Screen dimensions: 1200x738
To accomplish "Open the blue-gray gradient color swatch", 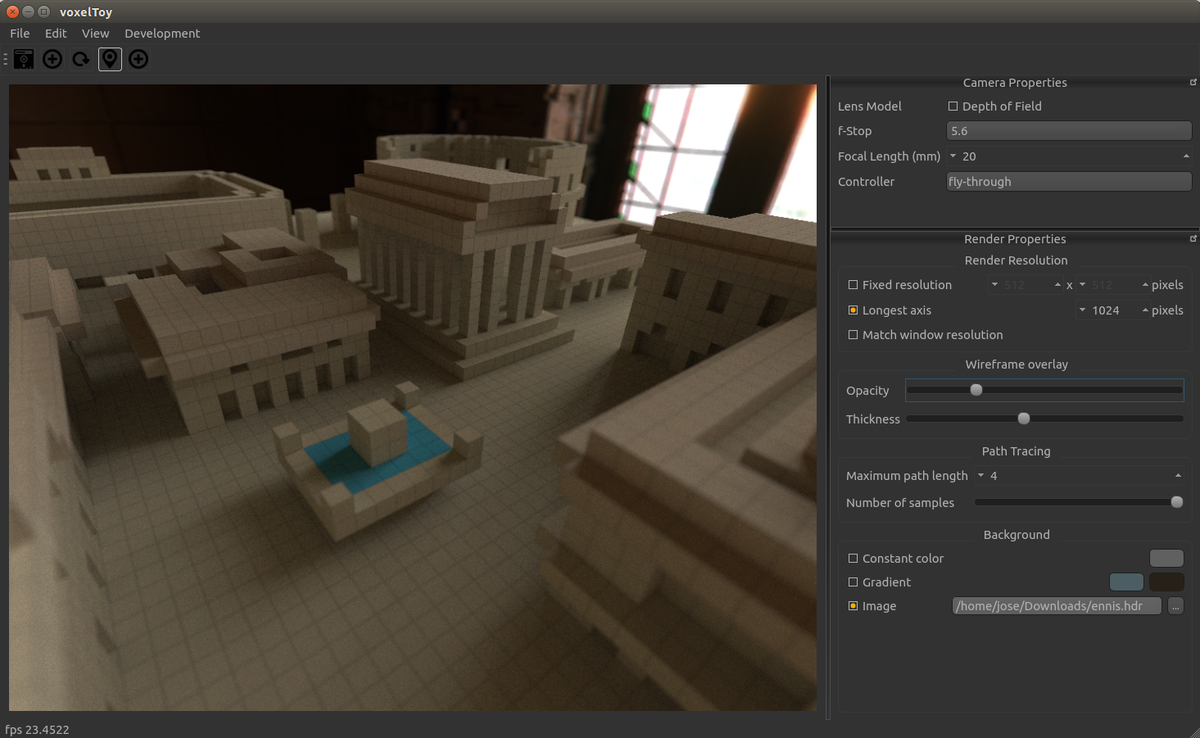I will 1127,582.
